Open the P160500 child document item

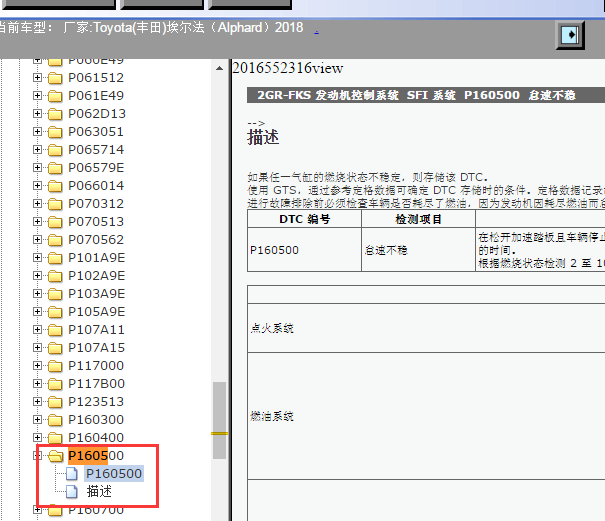point(114,474)
